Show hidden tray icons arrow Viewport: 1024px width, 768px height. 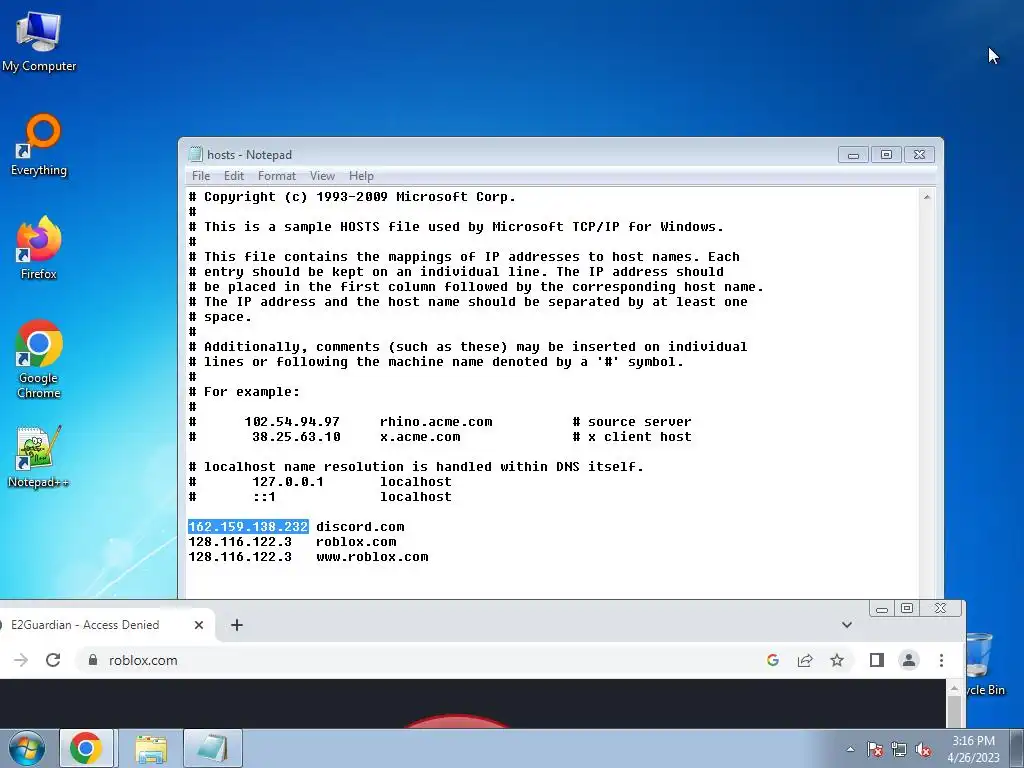pos(850,749)
